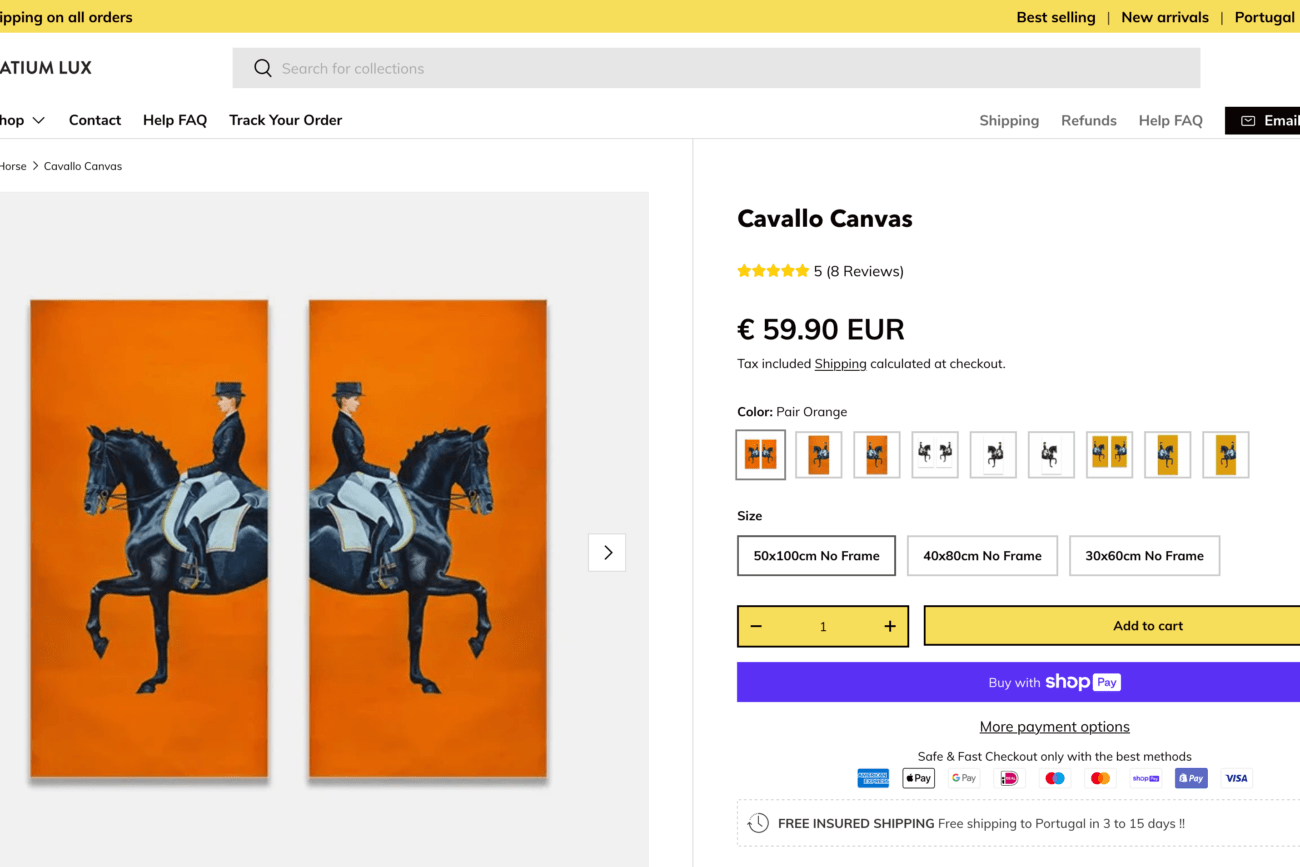The height and width of the screenshot is (867, 1300).
Task: Click the Google Pay icon
Action: [x=963, y=778]
